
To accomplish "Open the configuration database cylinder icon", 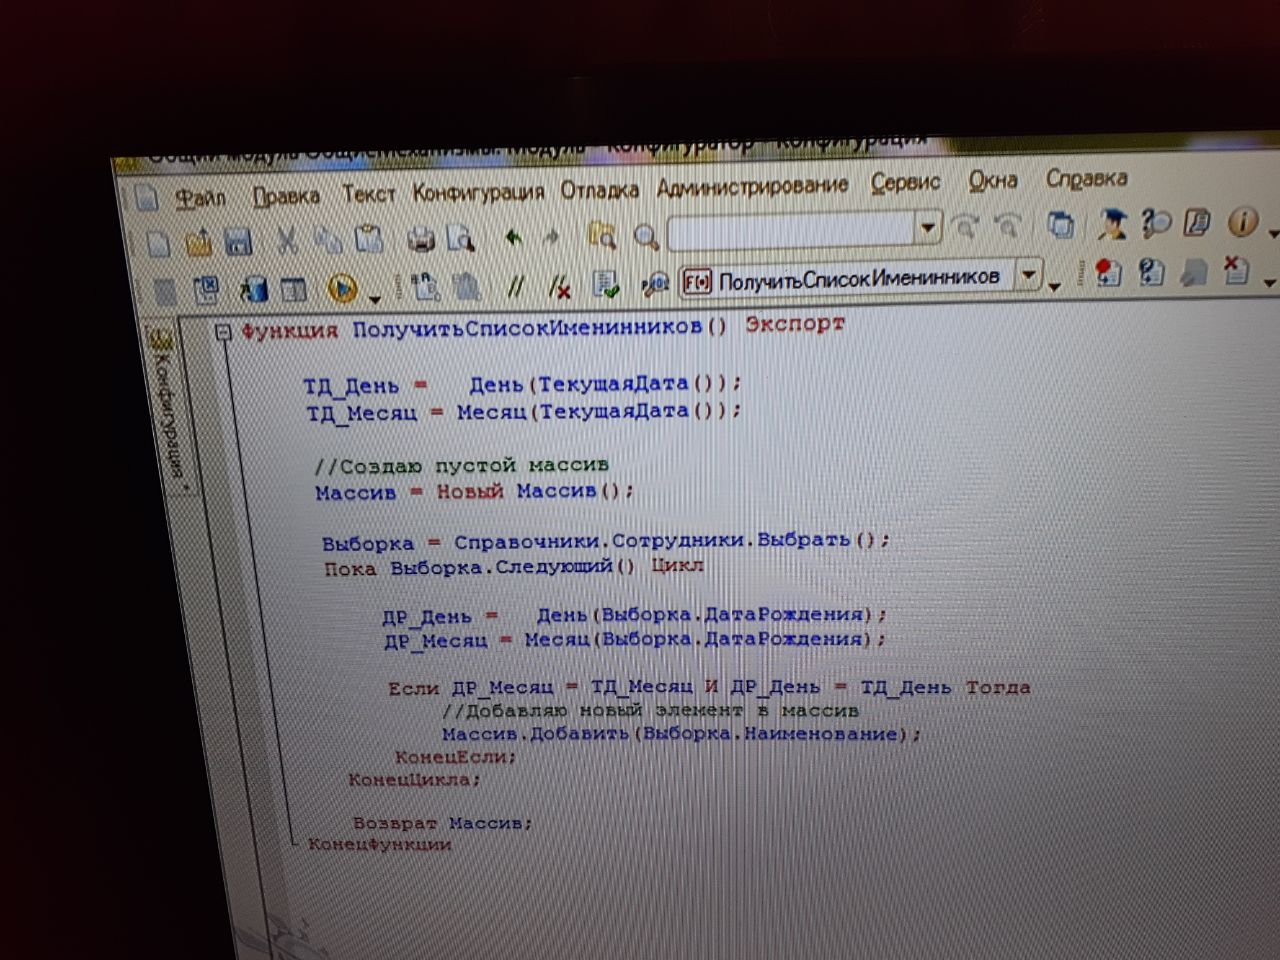I will (254, 289).
